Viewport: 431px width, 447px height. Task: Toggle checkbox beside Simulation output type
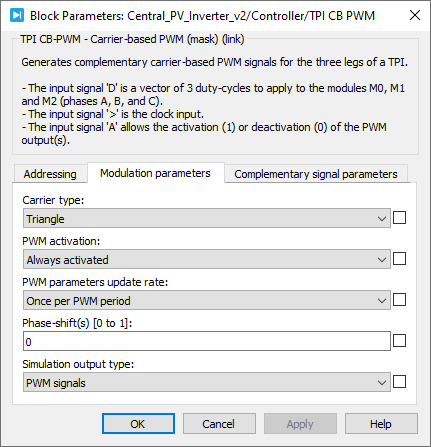click(399, 382)
